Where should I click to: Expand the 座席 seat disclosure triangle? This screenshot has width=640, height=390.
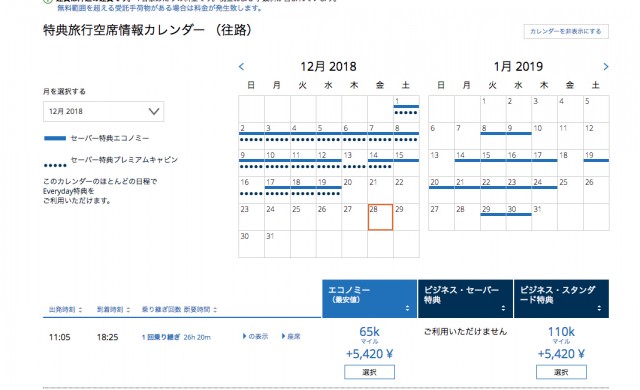tap(283, 336)
